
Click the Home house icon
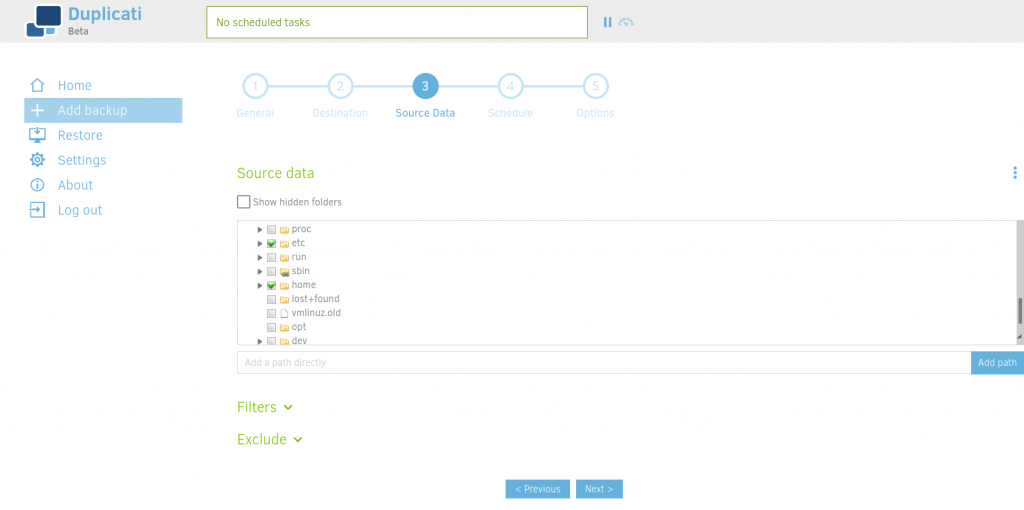pos(37,86)
